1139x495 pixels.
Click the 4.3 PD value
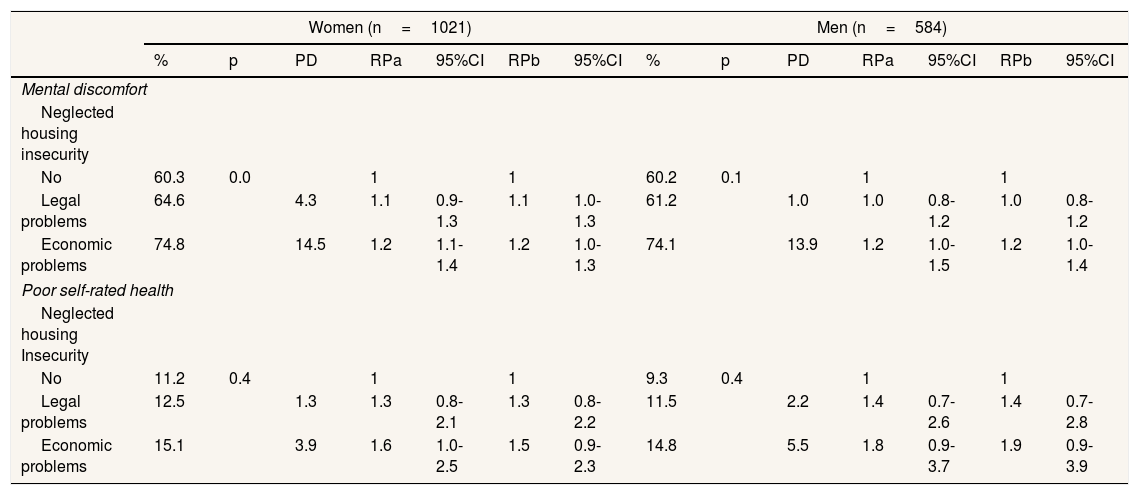click(305, 200)
